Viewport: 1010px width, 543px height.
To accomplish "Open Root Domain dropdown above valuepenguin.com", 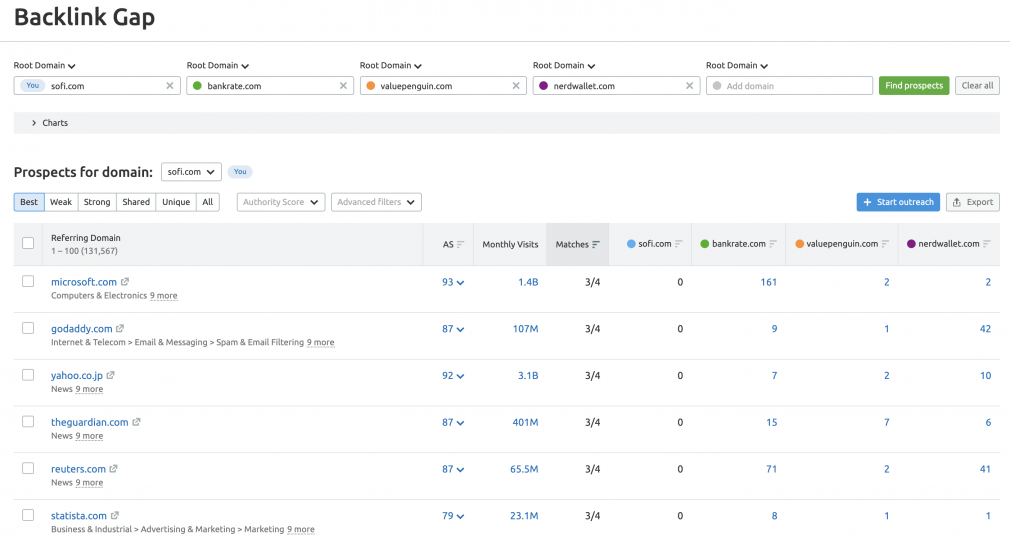I will pyautogui.click(x=391, y=66).
